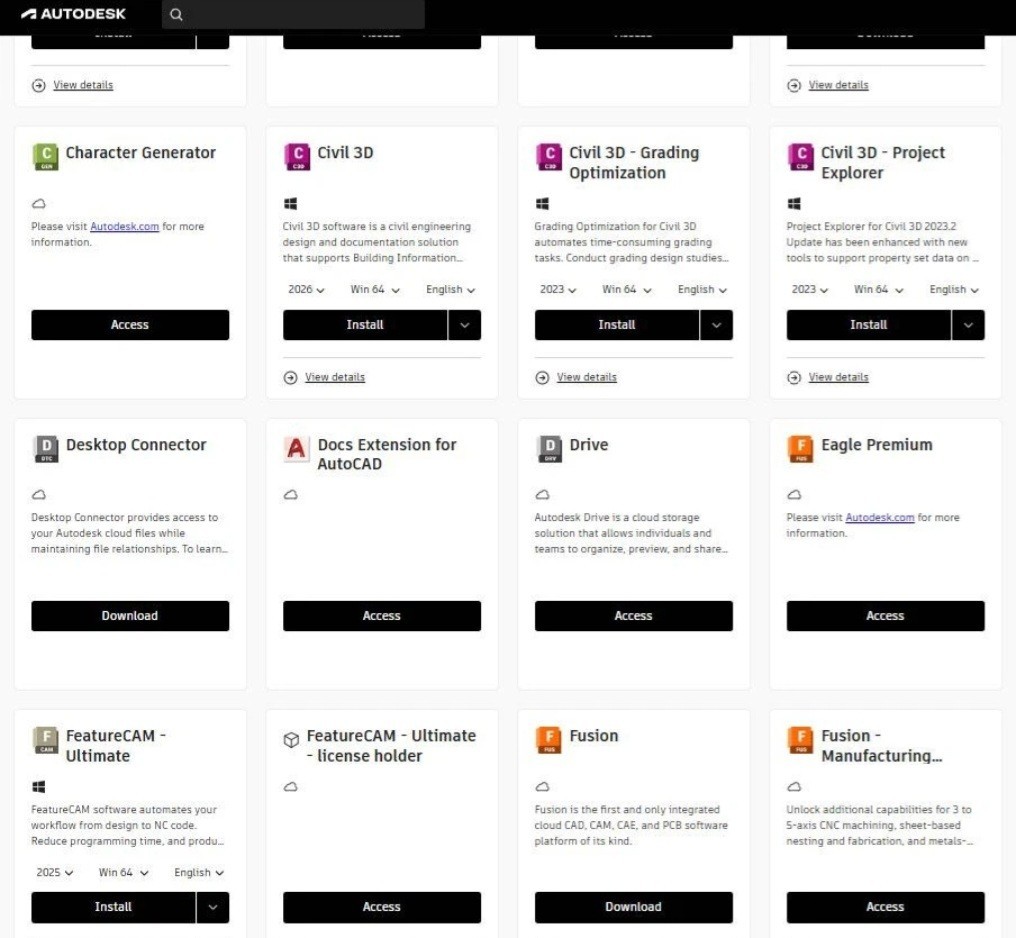Viewport: 1016px width, 938px height.
Task: Click the FeatureCAM Ultimate product icon
Action: (x=45, y=740)
